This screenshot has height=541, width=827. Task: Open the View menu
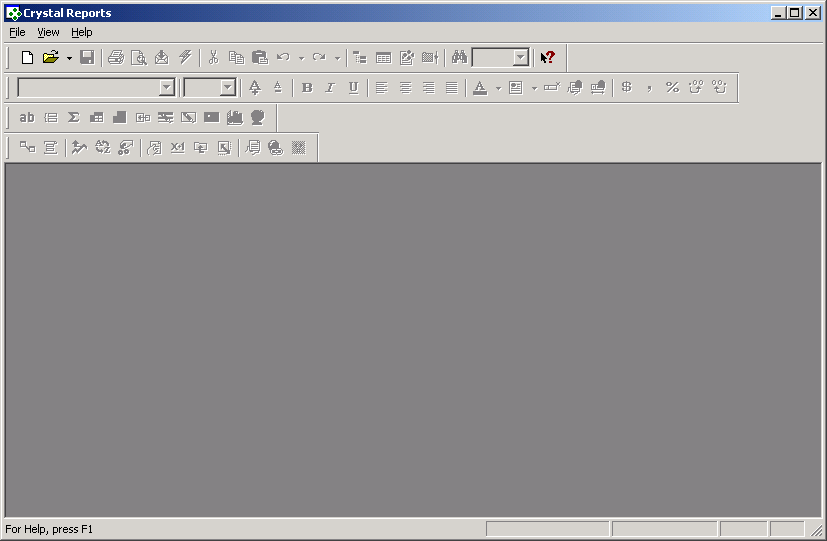click(x=48, y=33)
